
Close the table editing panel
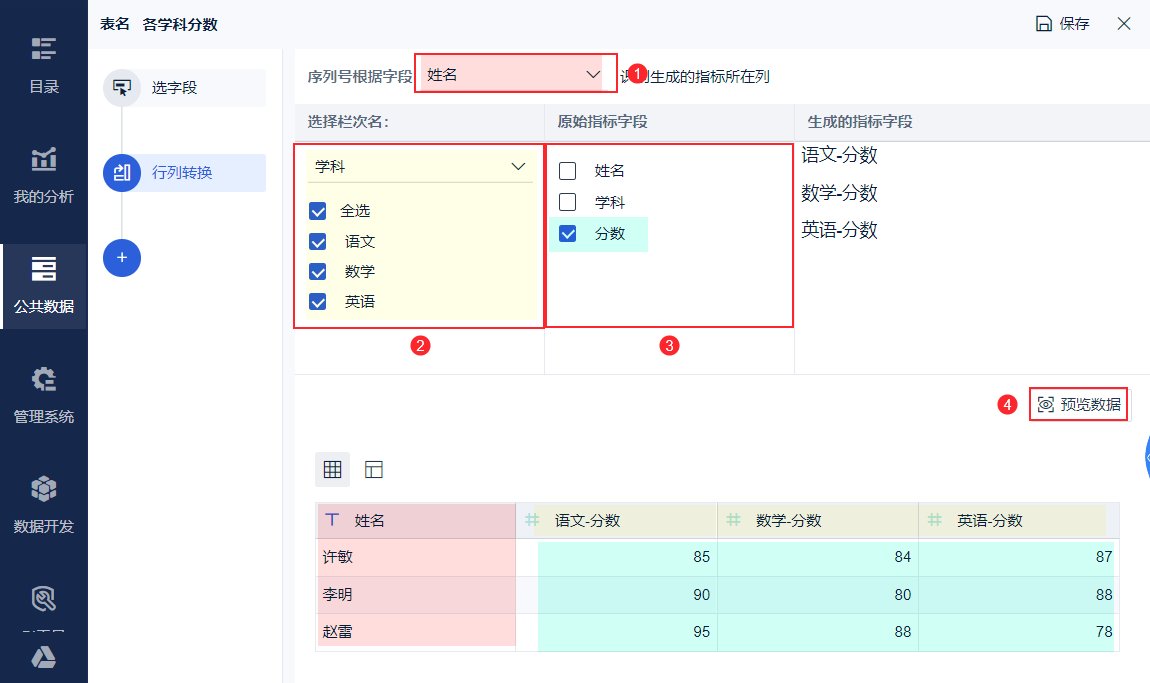(1124, 24)
